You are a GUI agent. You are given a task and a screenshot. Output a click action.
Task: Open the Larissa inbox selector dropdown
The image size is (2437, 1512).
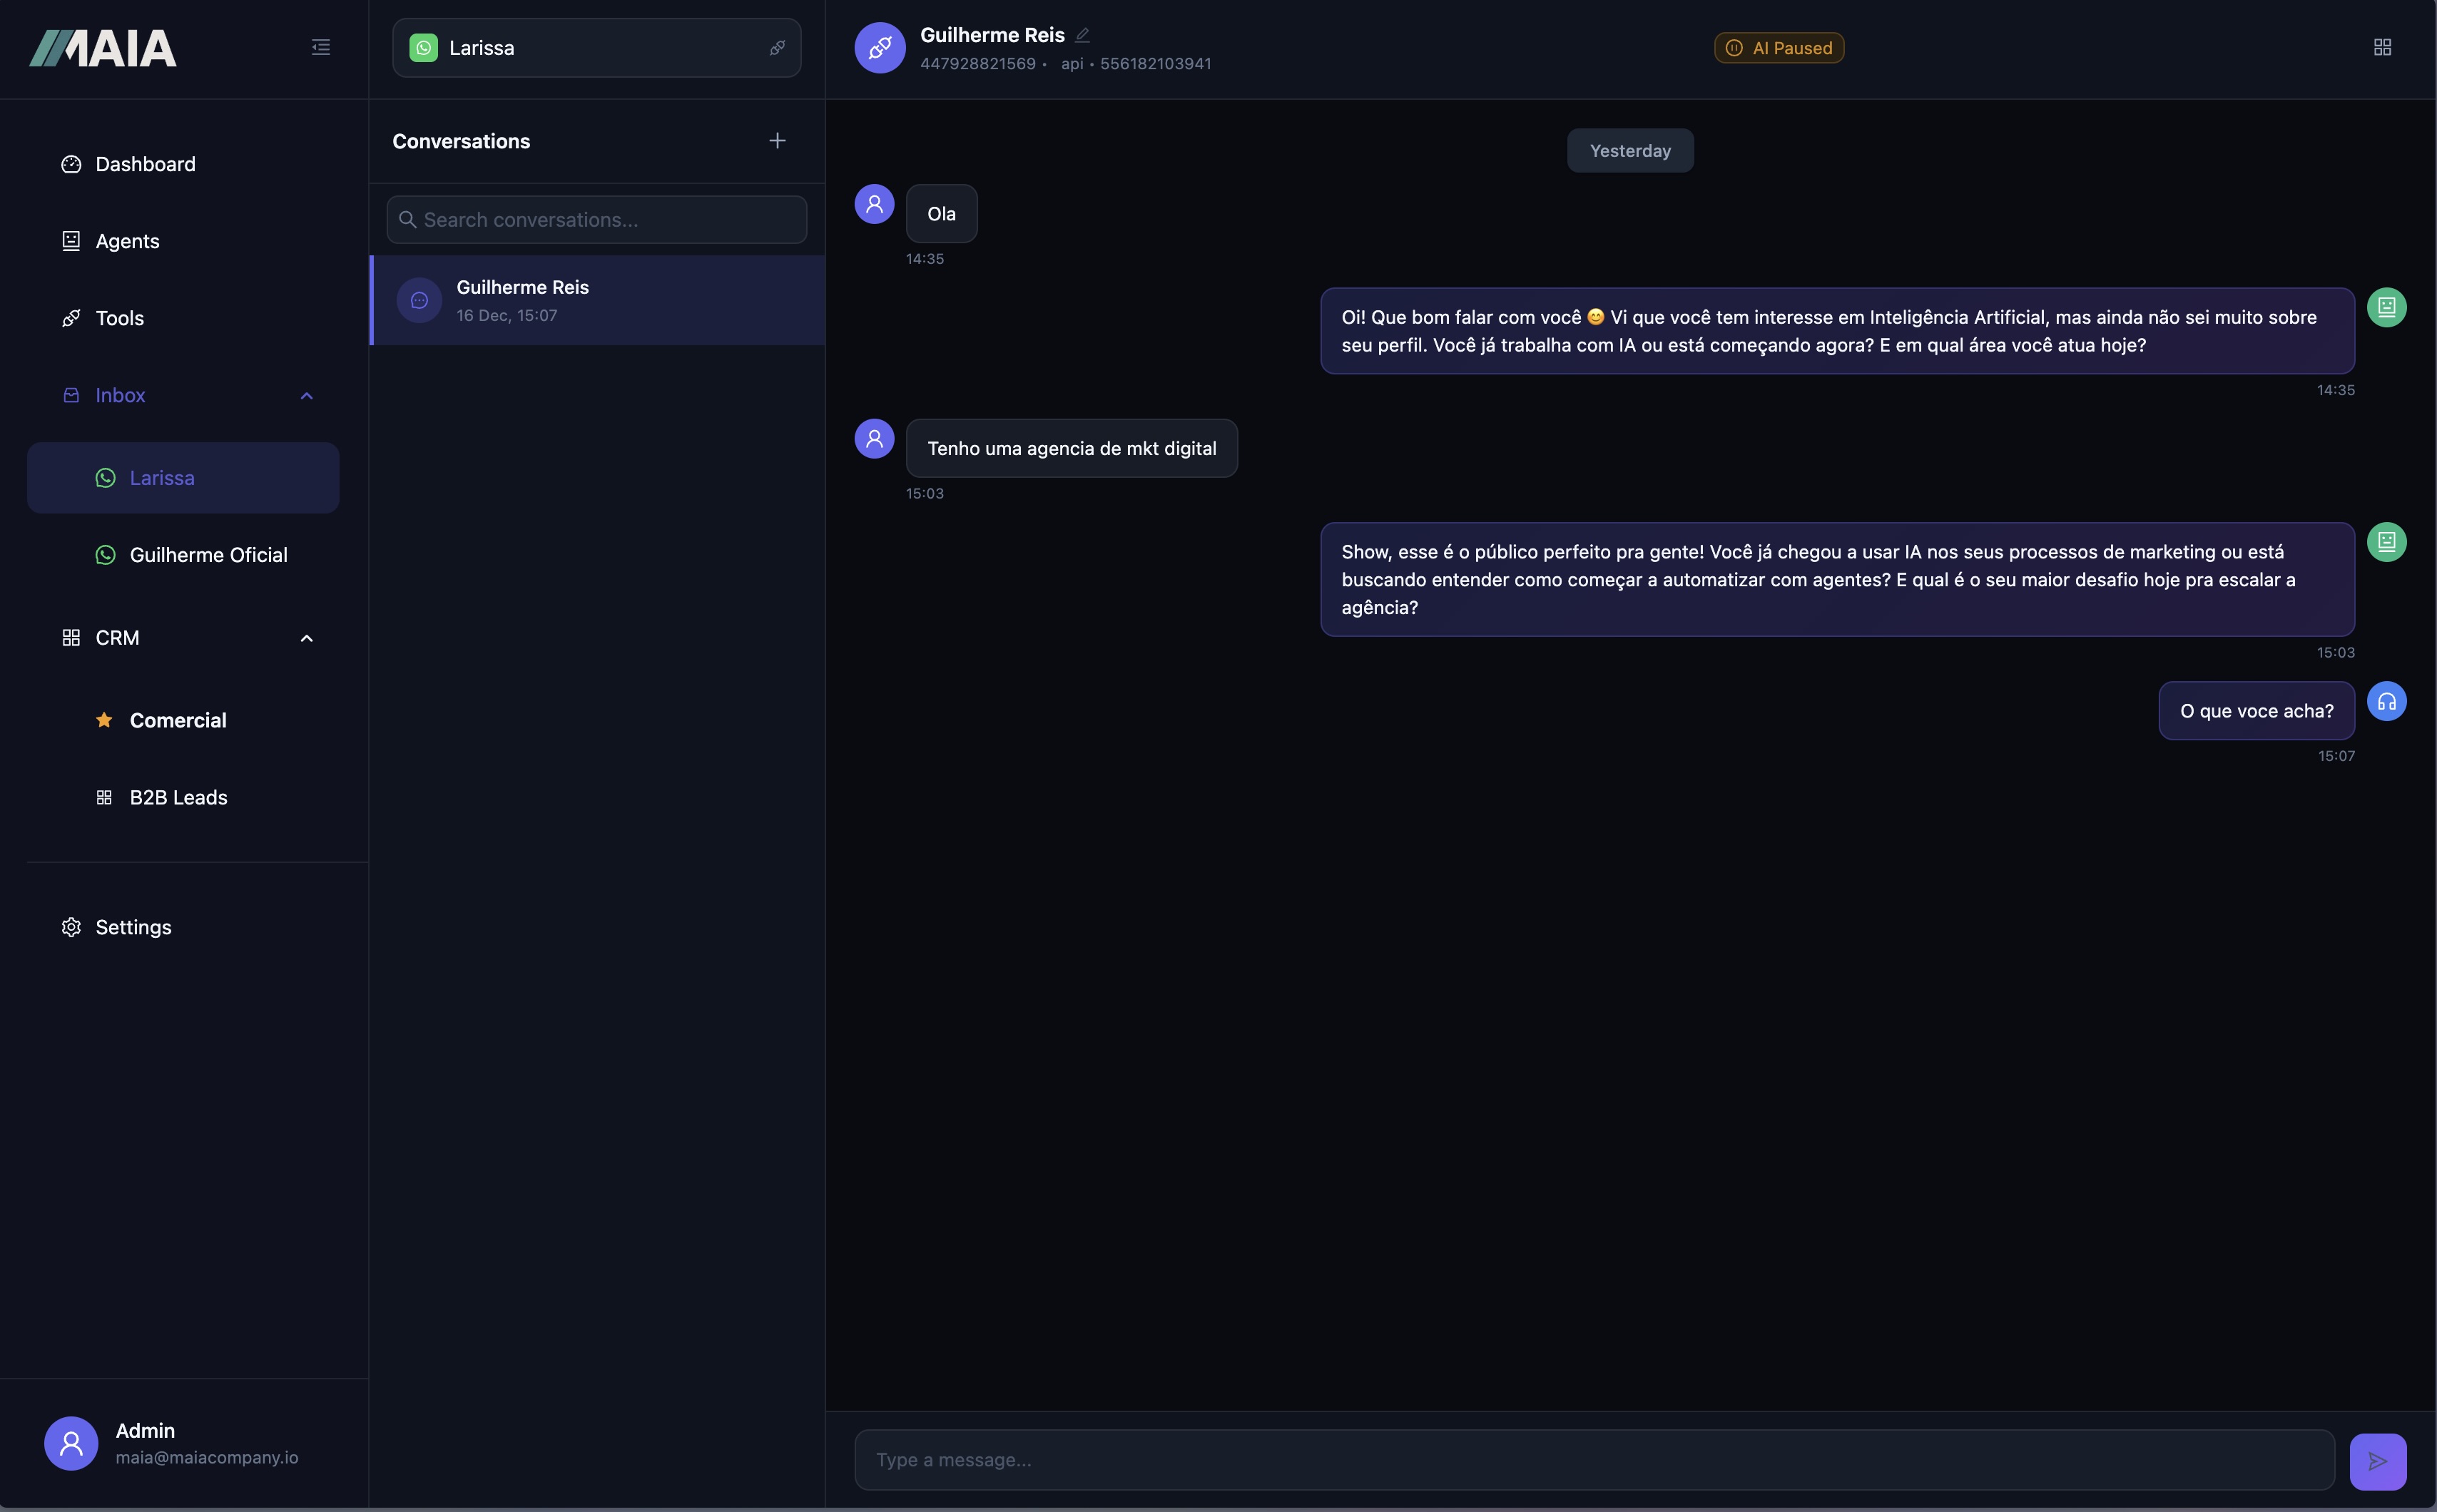596,48
